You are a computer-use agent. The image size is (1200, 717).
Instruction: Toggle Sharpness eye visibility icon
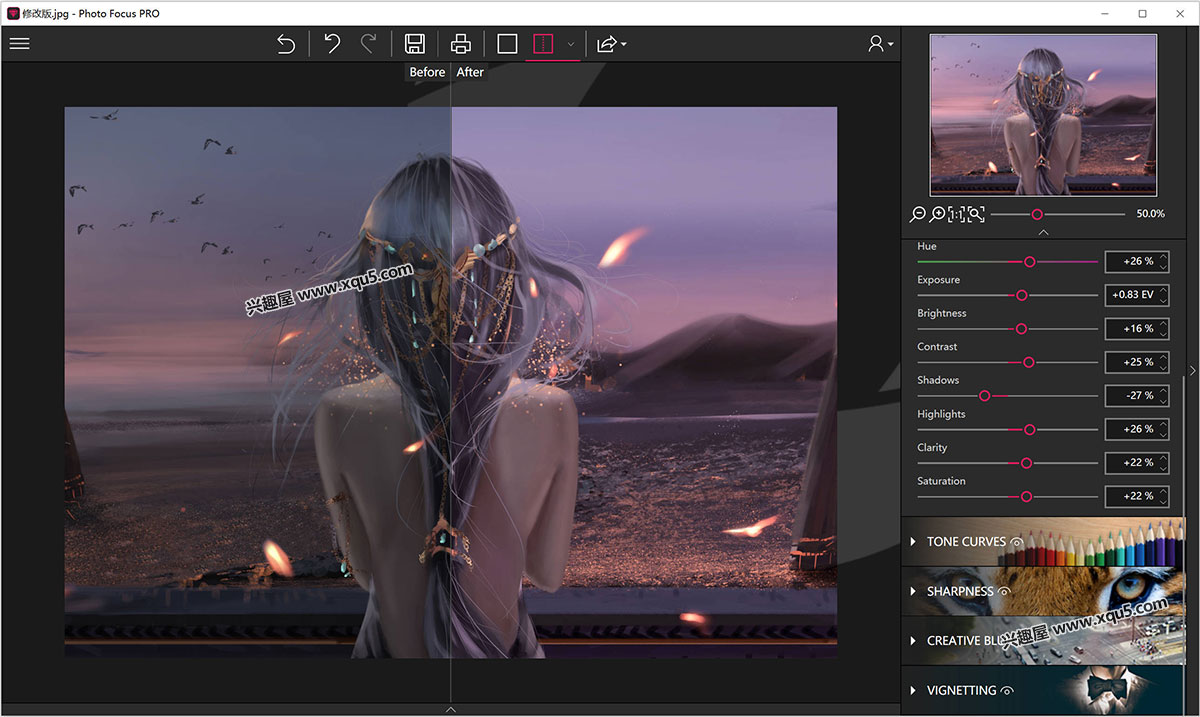click(x=1004, y=592)
